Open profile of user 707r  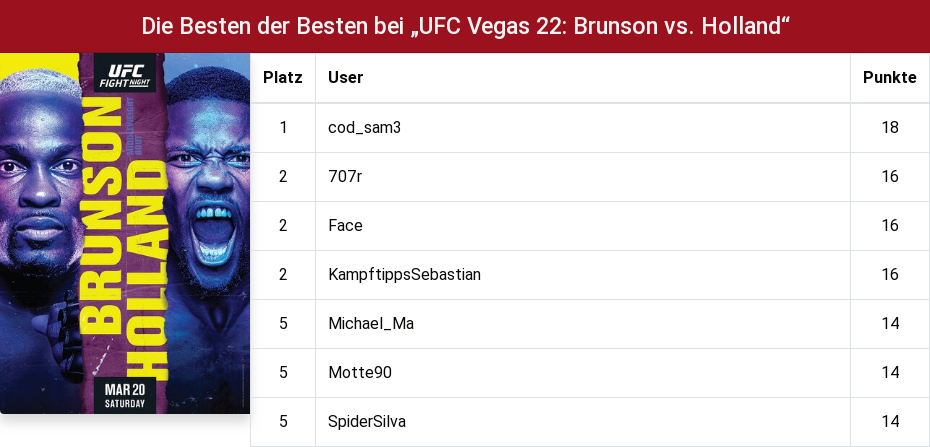point(345,177)
